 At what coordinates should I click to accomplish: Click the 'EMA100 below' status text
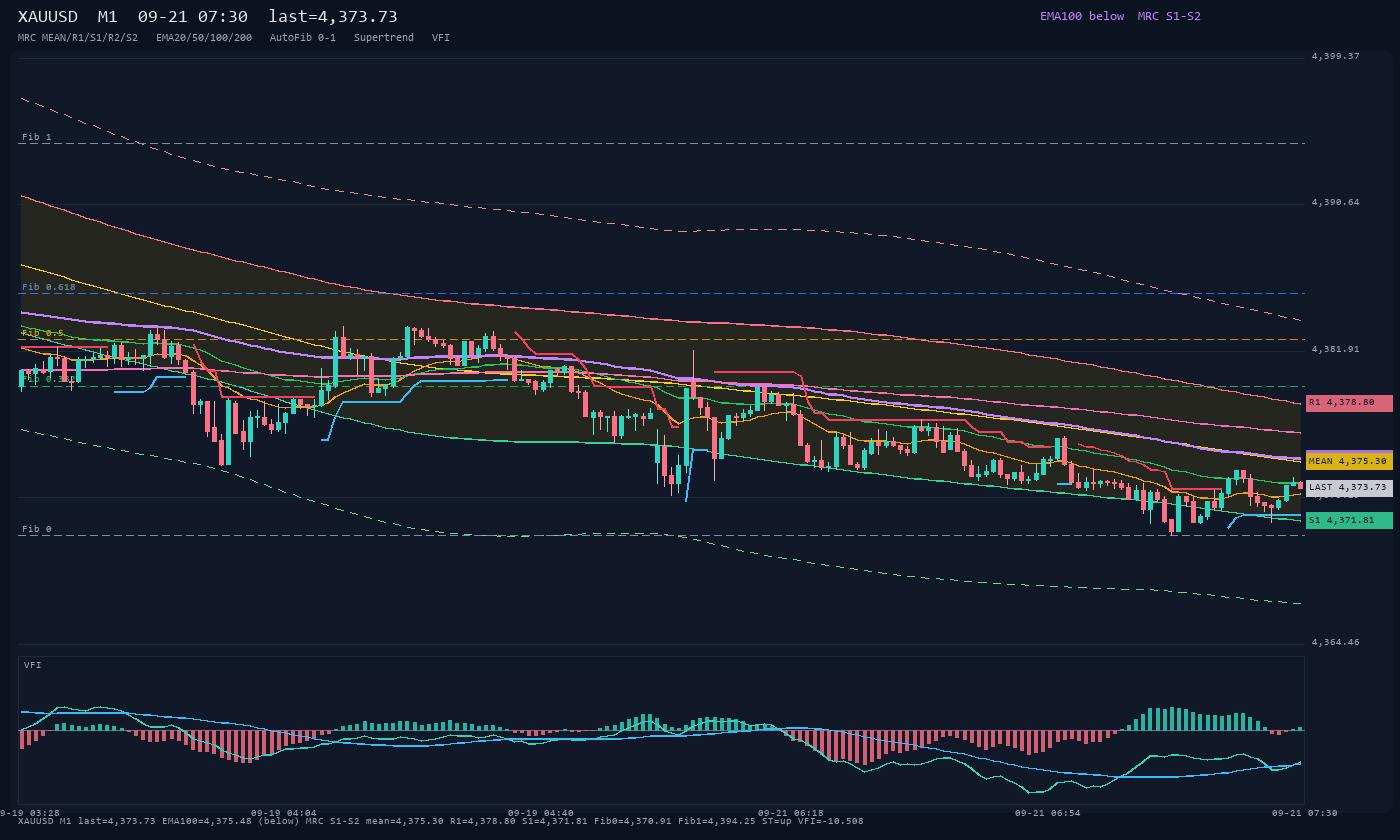point(1082,16)
